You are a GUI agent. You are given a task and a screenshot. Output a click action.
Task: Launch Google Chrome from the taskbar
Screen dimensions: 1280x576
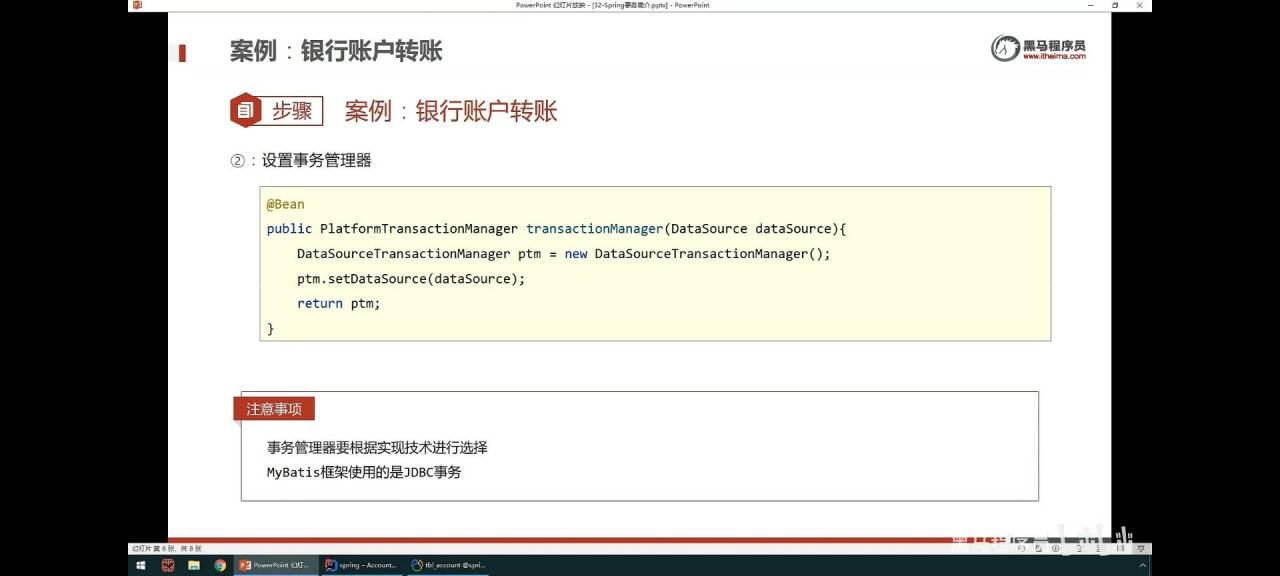(x=220, y=565)
